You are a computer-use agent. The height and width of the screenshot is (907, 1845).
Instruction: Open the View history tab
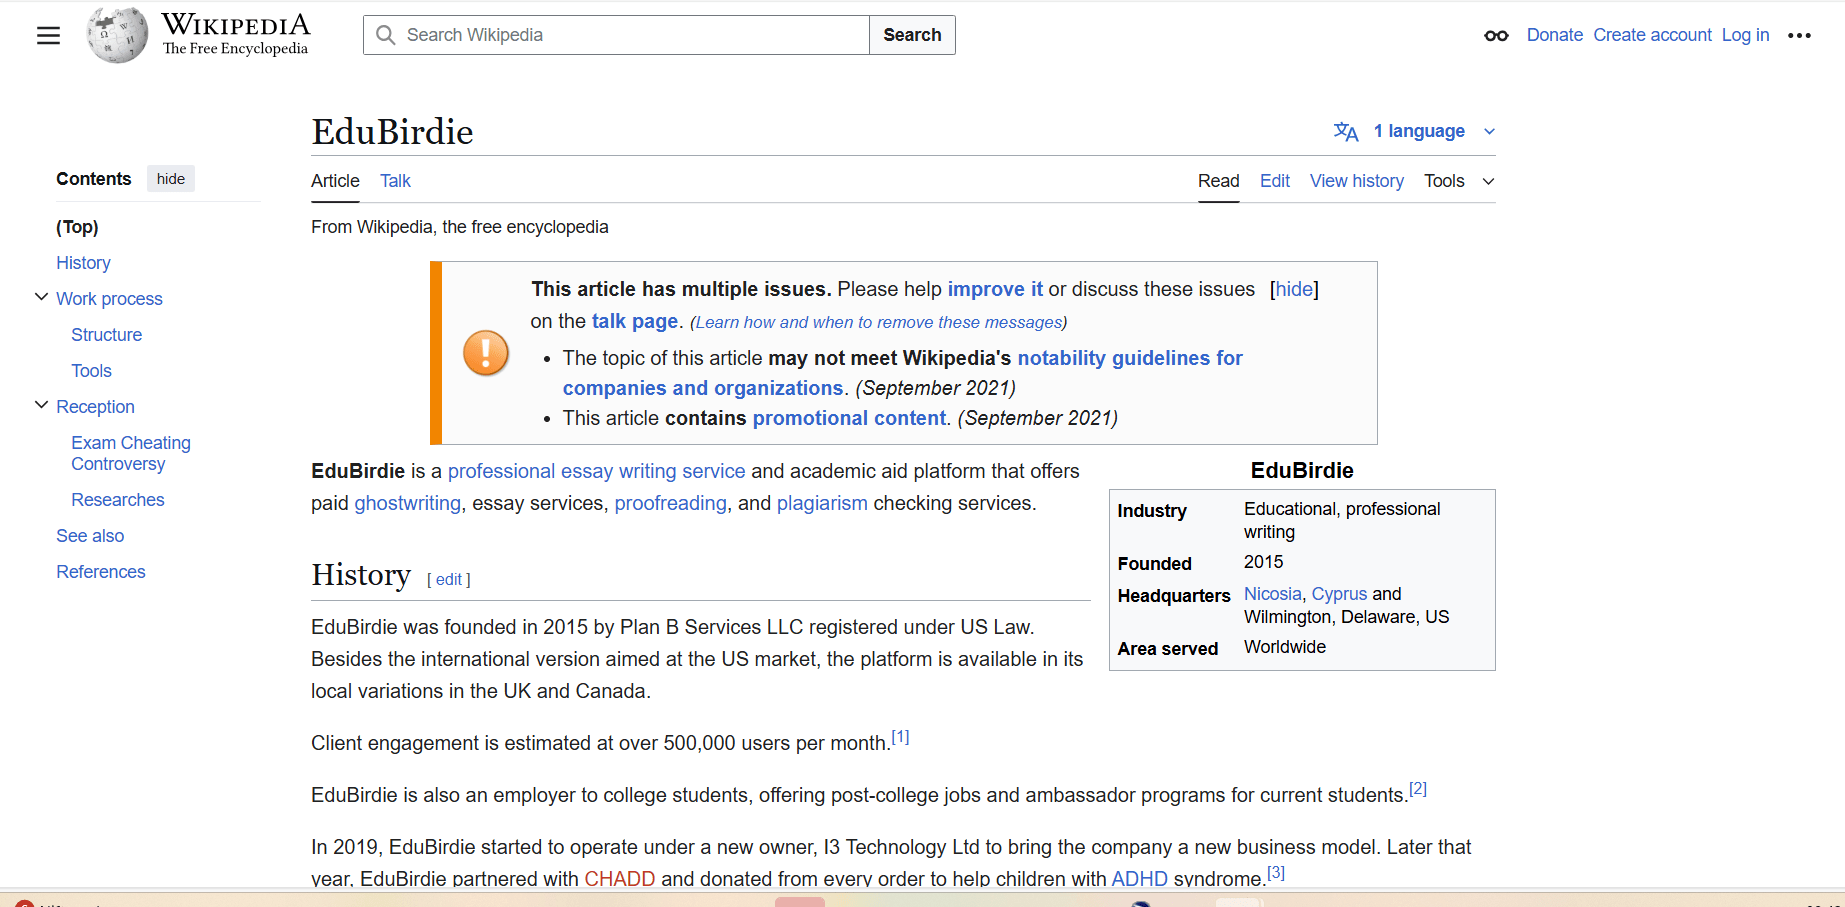(1356, 181)
